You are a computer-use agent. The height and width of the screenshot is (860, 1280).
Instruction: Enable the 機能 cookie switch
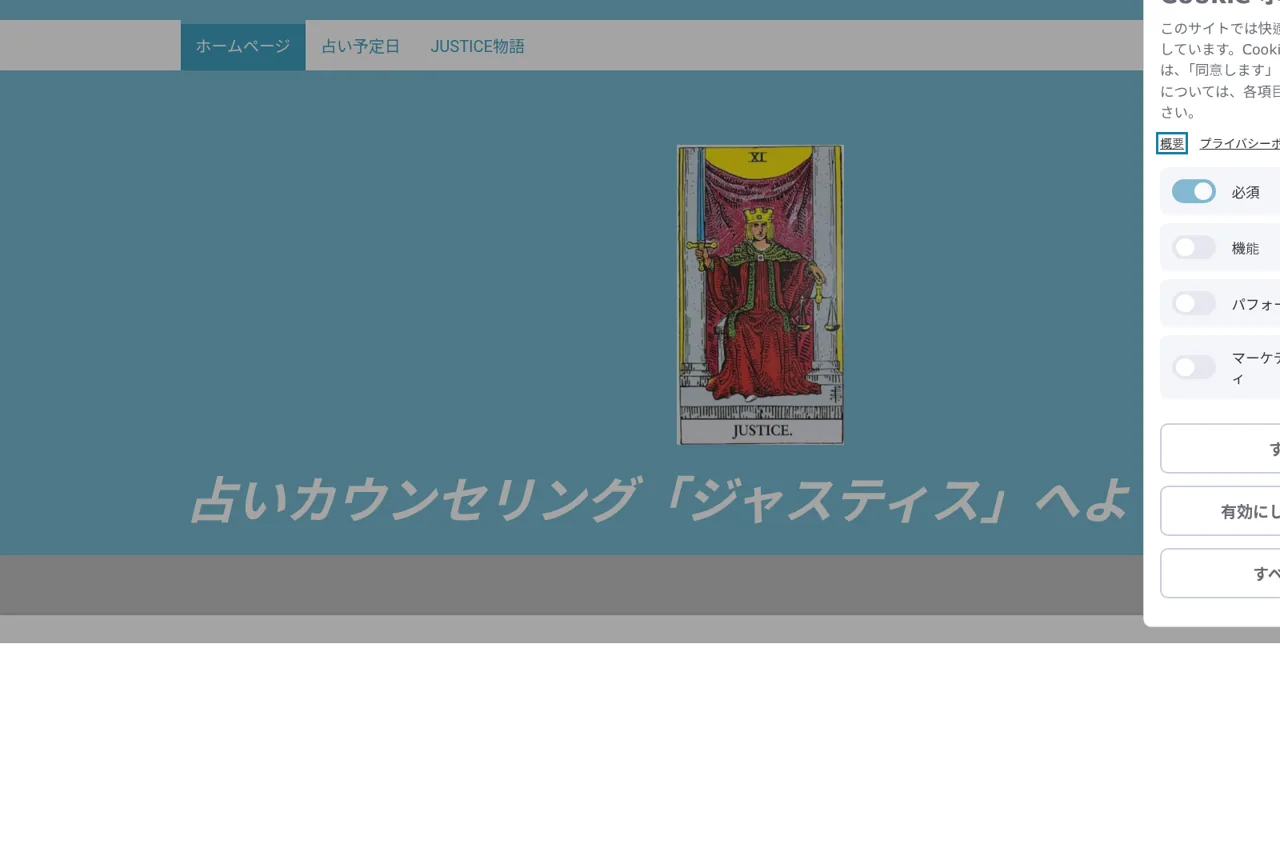[1194, 247]
